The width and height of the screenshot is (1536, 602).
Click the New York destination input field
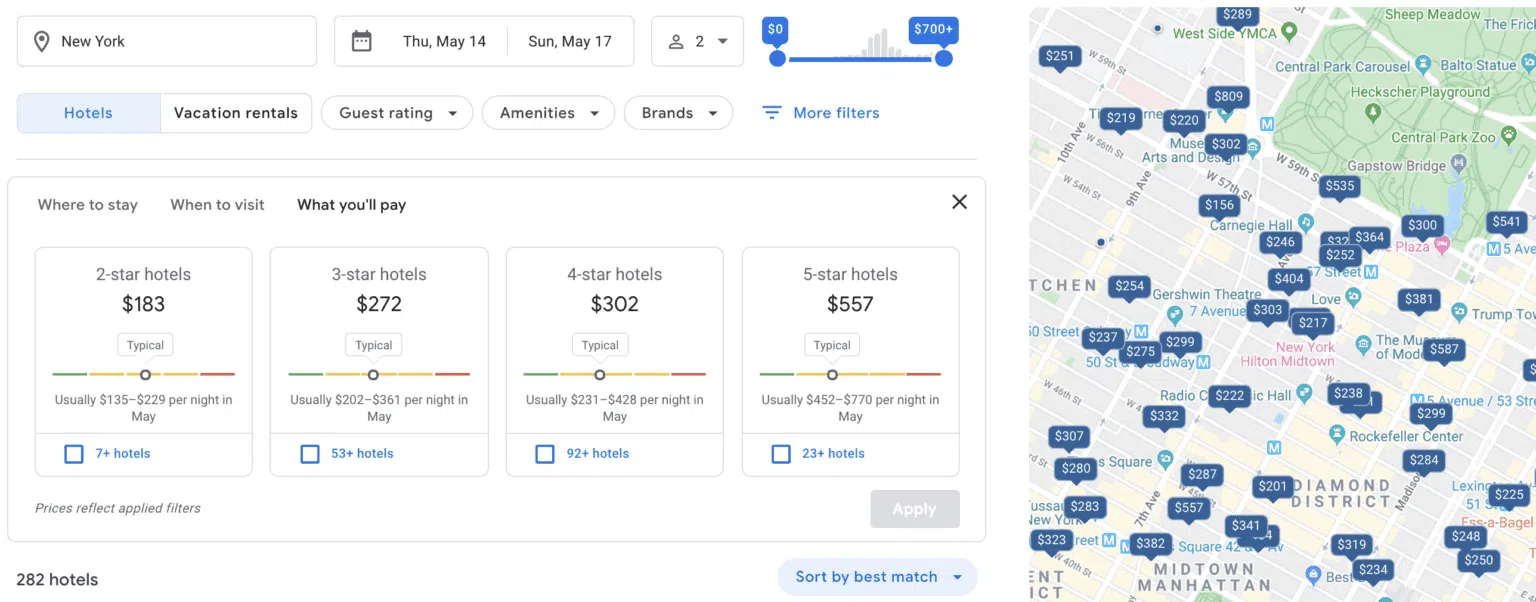[166, 41]
